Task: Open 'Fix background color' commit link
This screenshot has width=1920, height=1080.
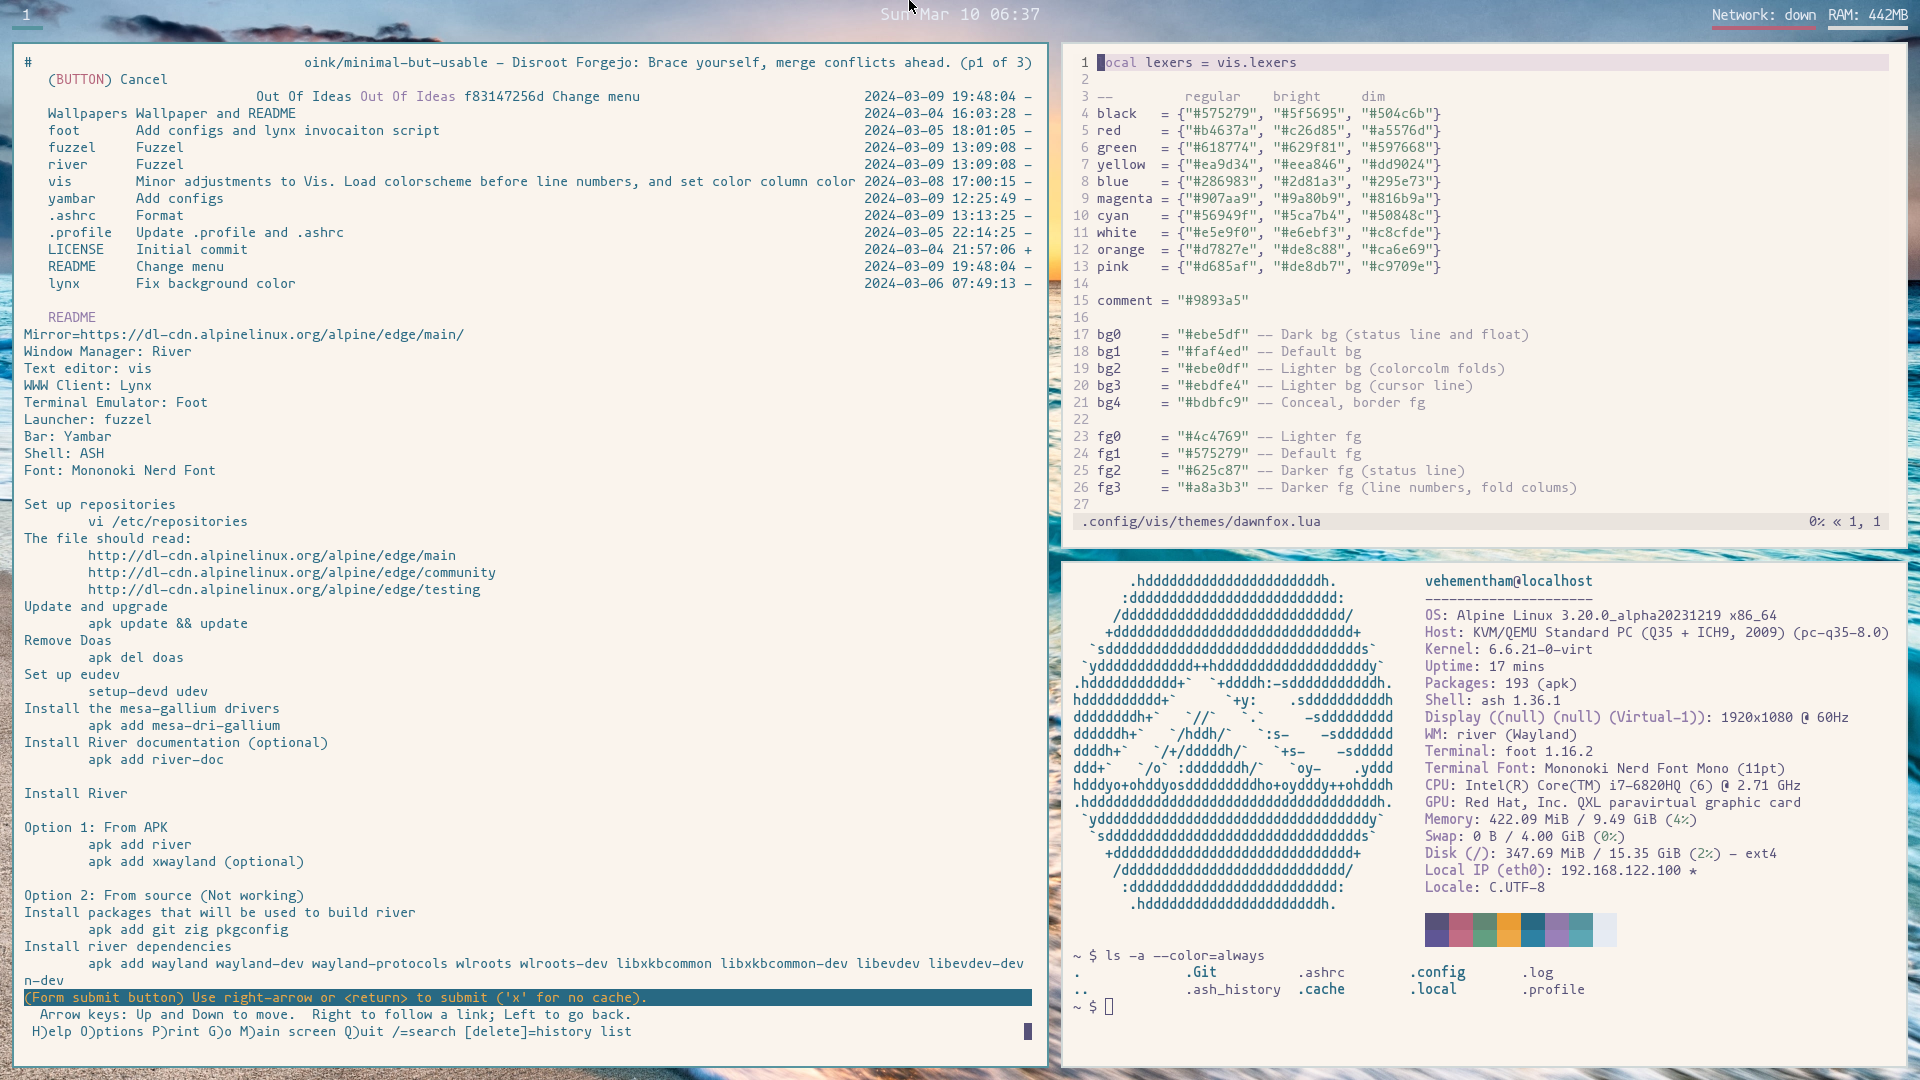Action: (x=216, y=284)
